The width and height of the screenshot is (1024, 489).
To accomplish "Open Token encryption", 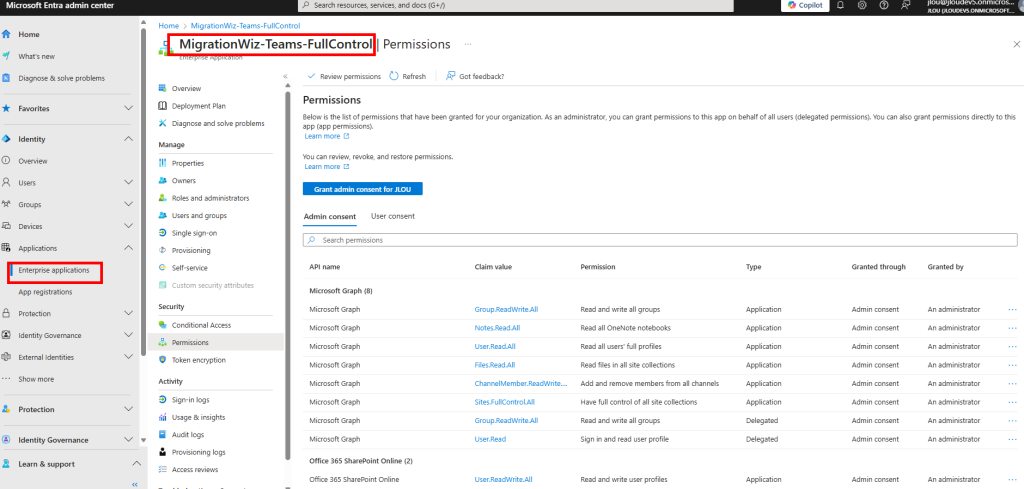I will click(199, 360).
